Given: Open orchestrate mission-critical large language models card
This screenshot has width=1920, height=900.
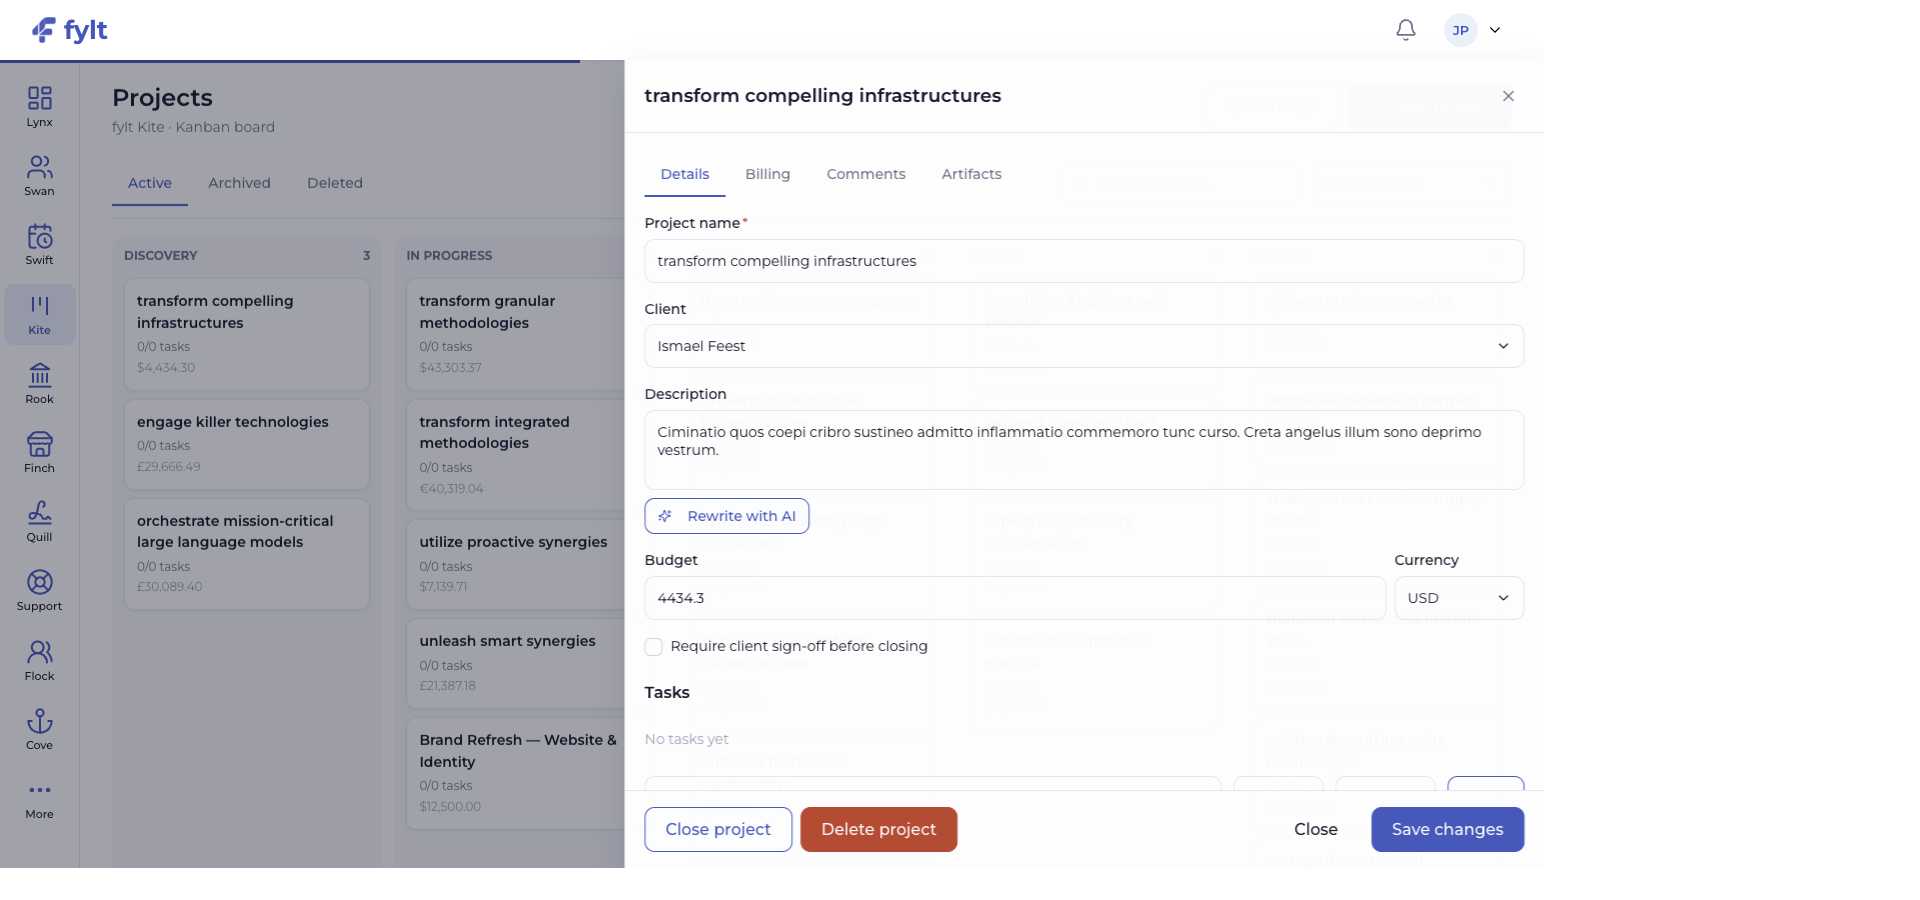Looking at the screenshot, I should (247, 554).
